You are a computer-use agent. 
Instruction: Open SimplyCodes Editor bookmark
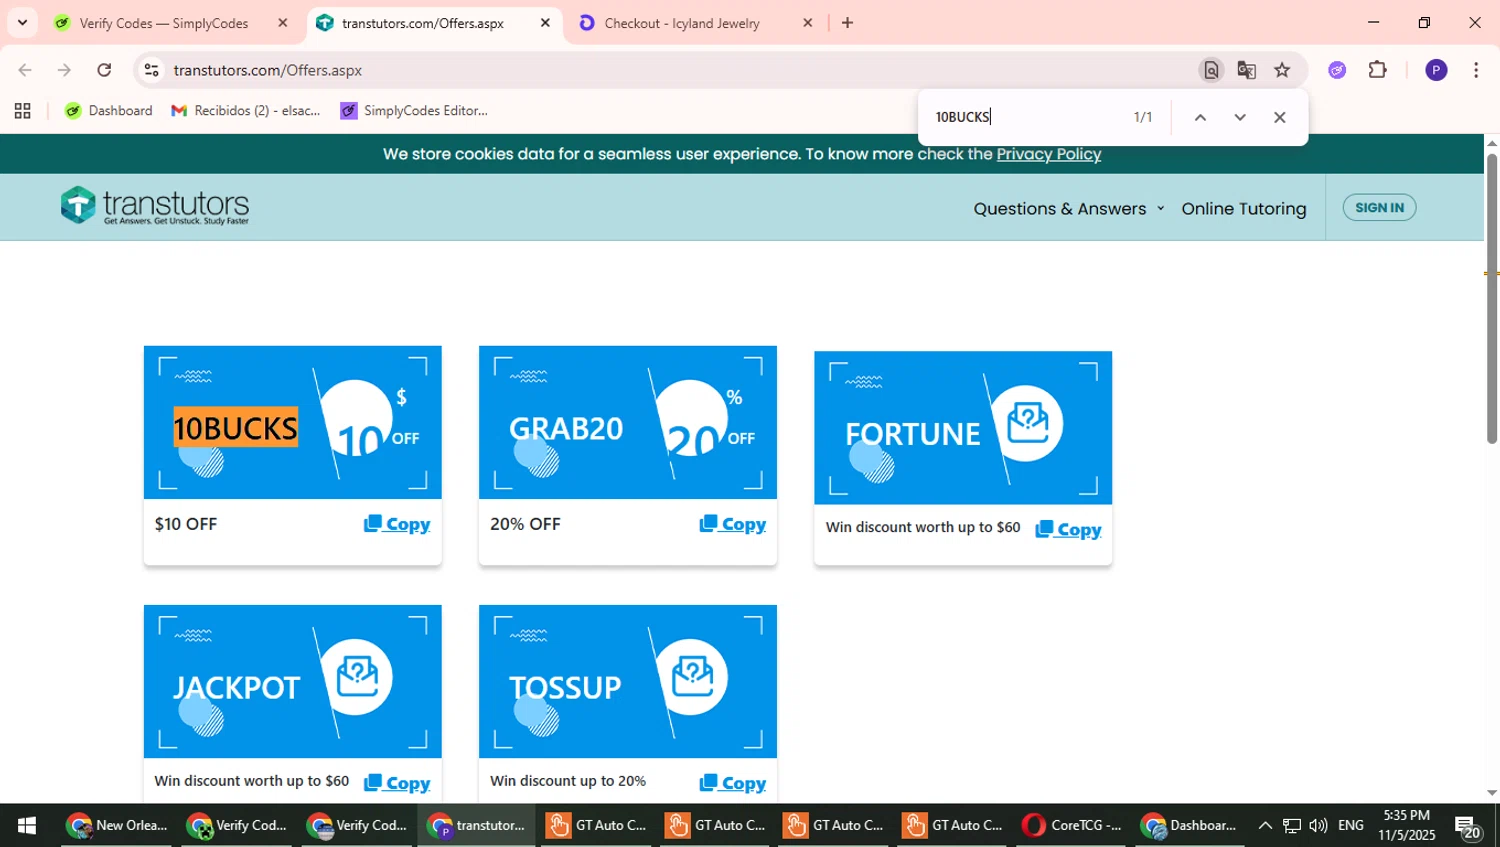(415, 111)
